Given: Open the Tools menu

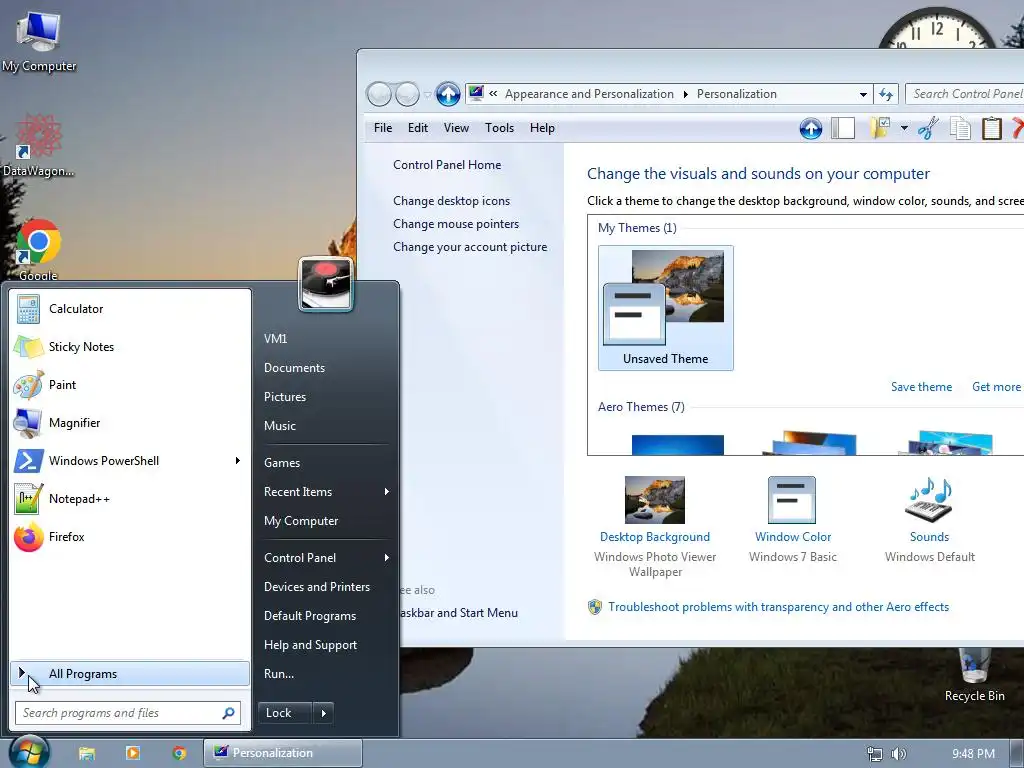Looking at the screenshot, I should 500,128.
